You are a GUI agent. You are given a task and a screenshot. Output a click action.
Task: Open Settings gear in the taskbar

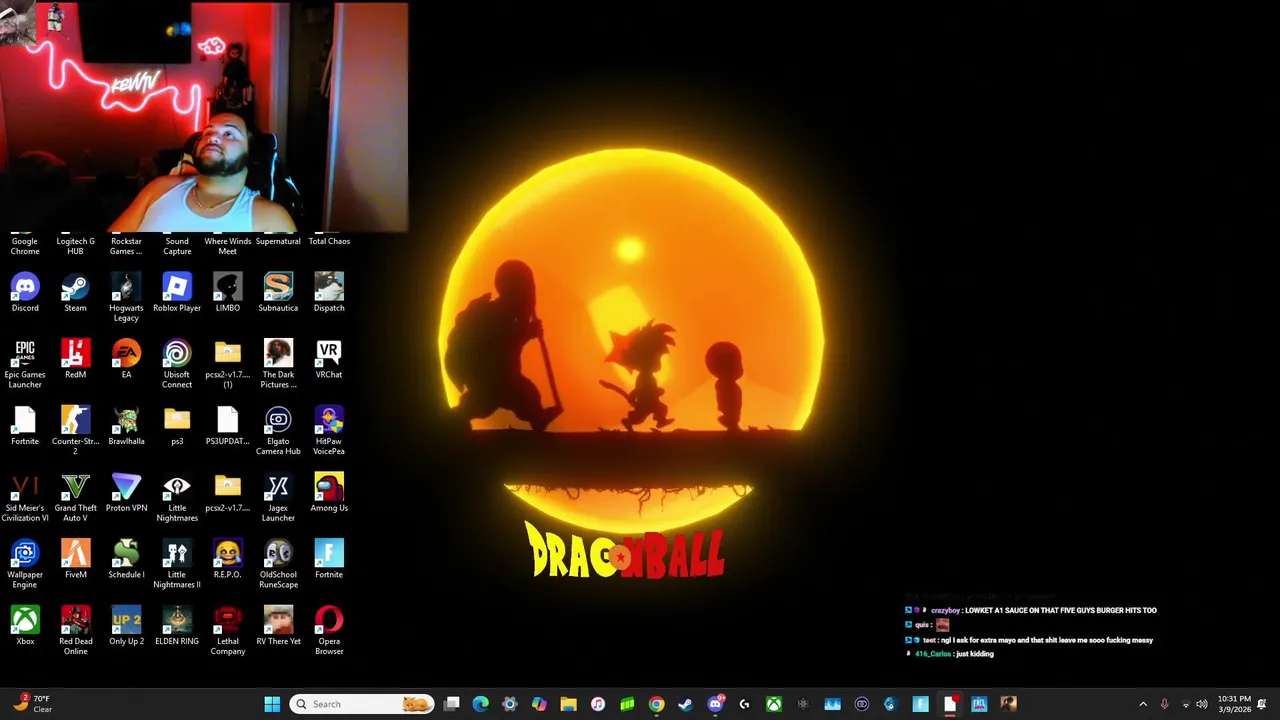[x=510, y=704]
